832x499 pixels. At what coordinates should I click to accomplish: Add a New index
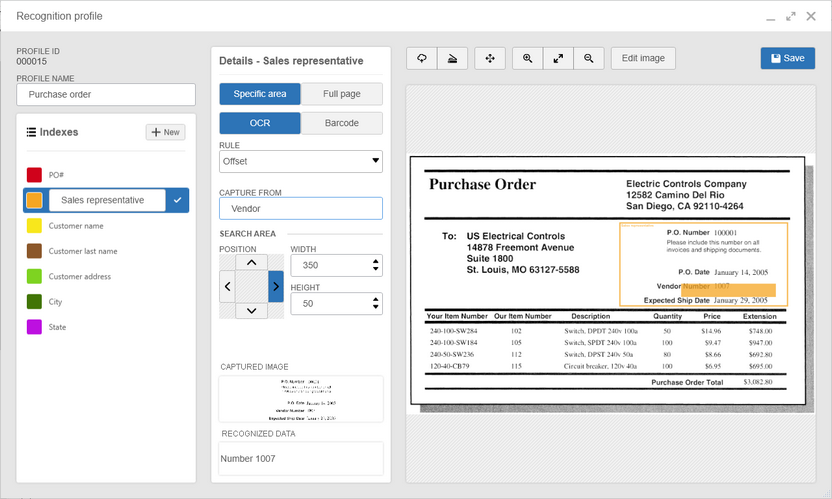[x=166, y=132]
